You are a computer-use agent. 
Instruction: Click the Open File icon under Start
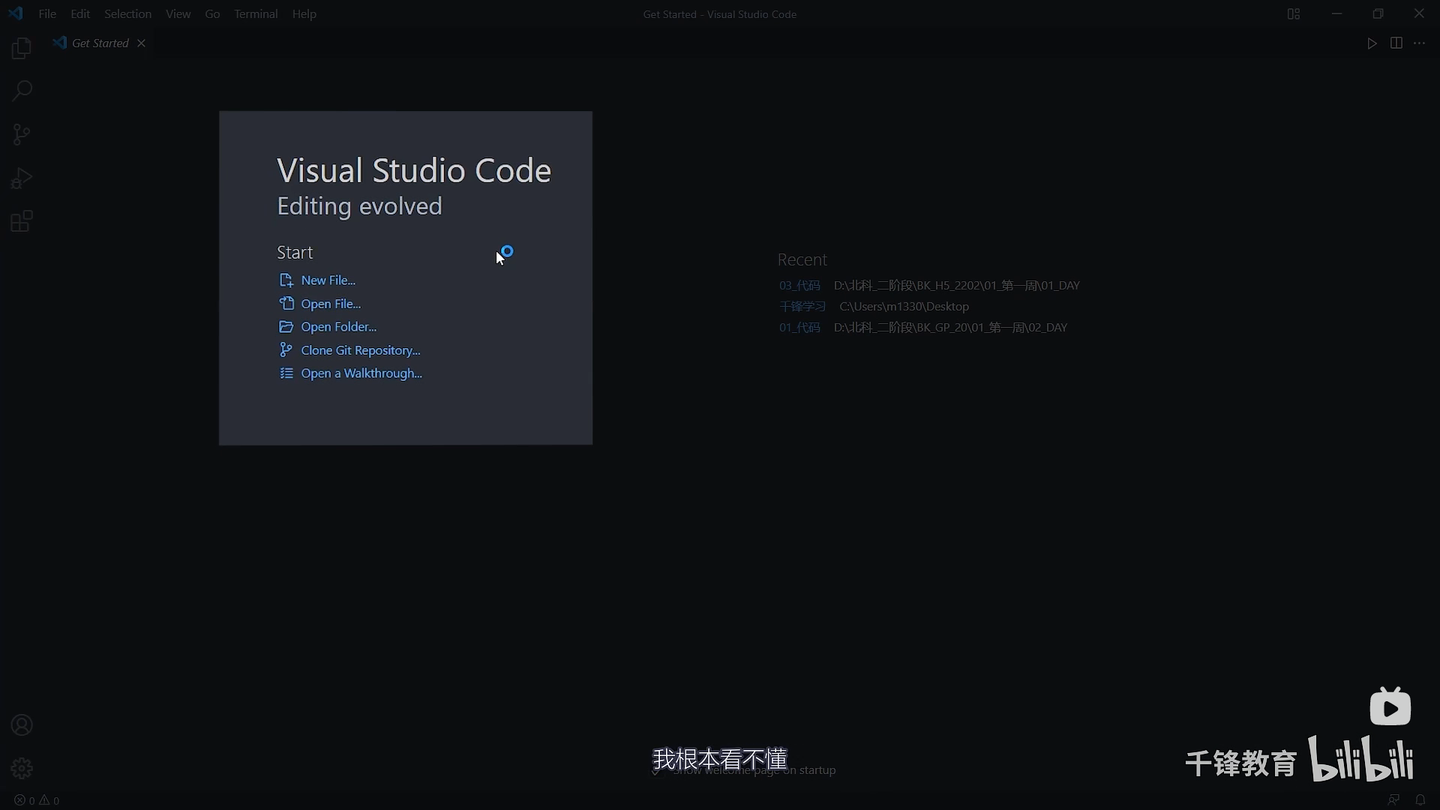(286, 303)
